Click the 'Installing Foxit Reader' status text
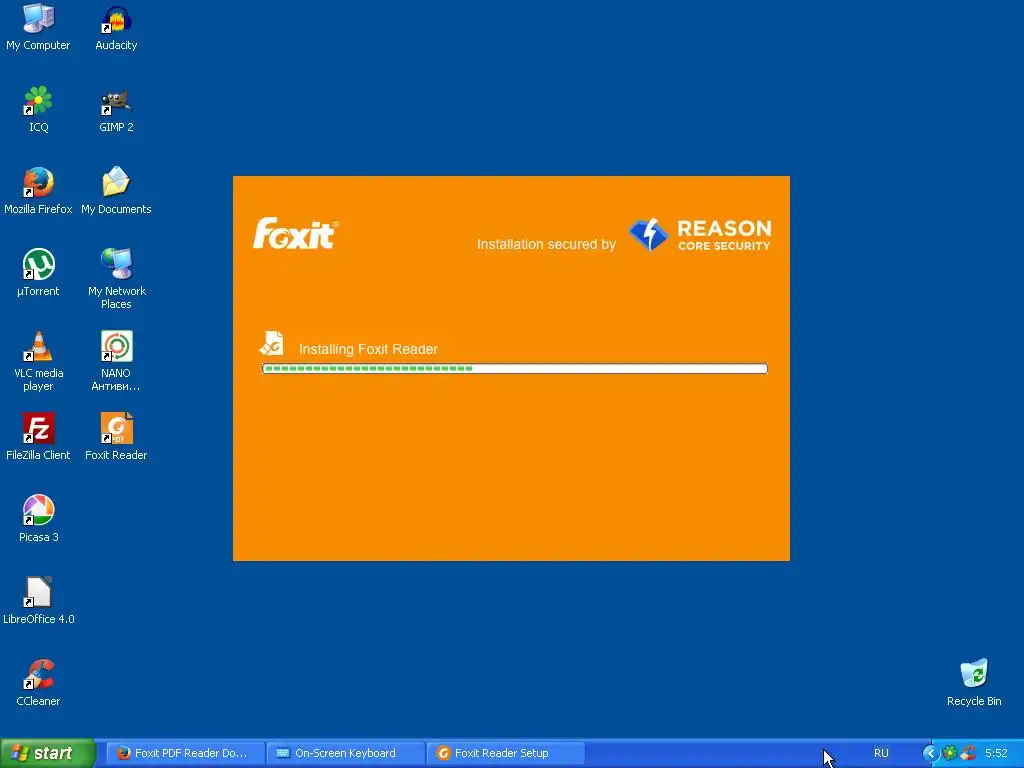The width and height of the screenshot is (1024, 768). (x=368, y=349)
